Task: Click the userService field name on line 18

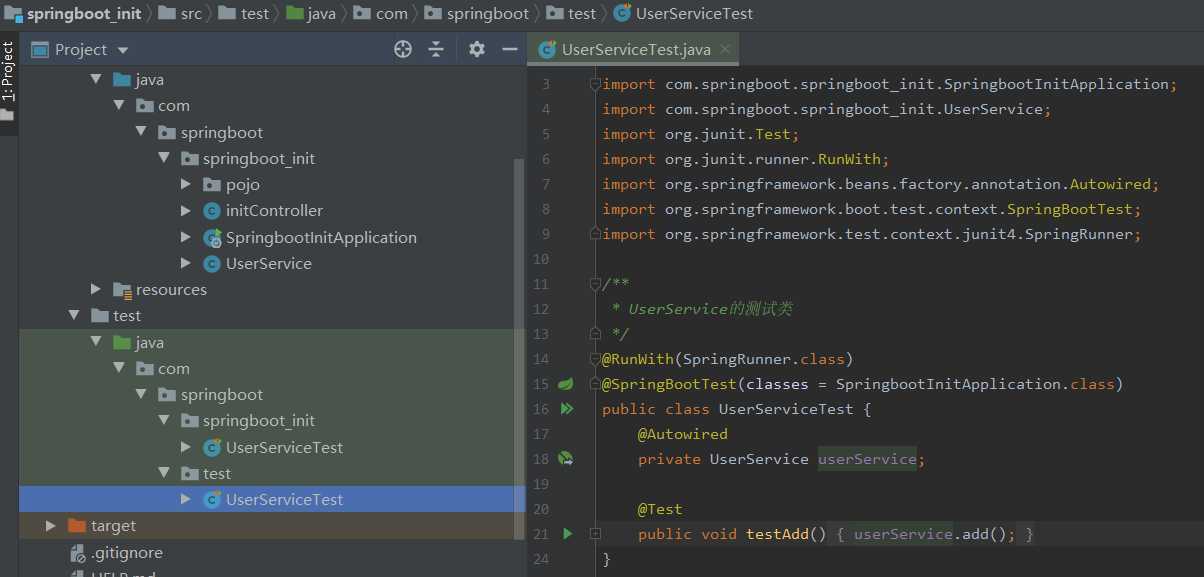Action: coord(867,459)
